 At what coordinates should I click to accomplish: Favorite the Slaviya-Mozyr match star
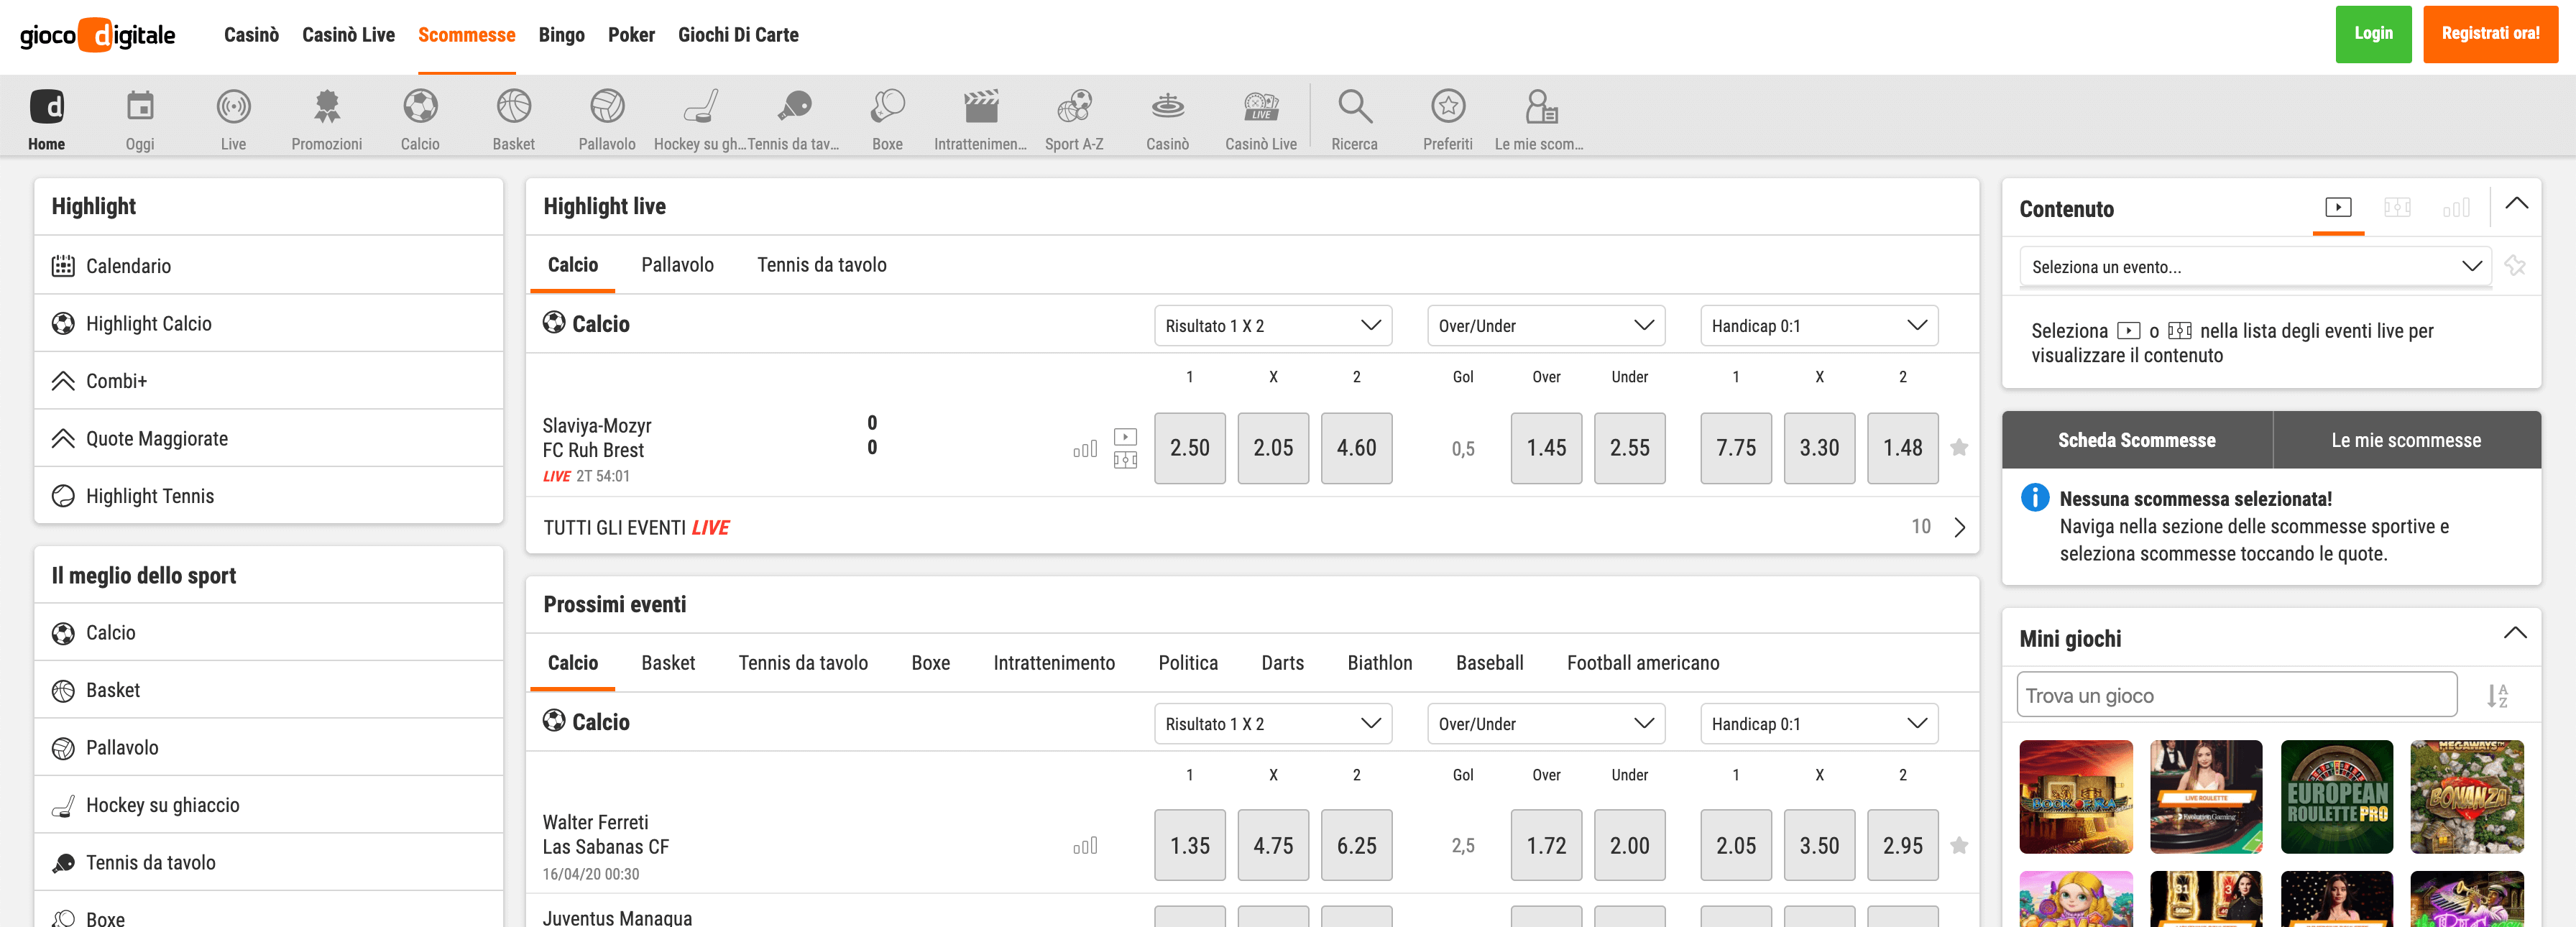click(1959, 448)
